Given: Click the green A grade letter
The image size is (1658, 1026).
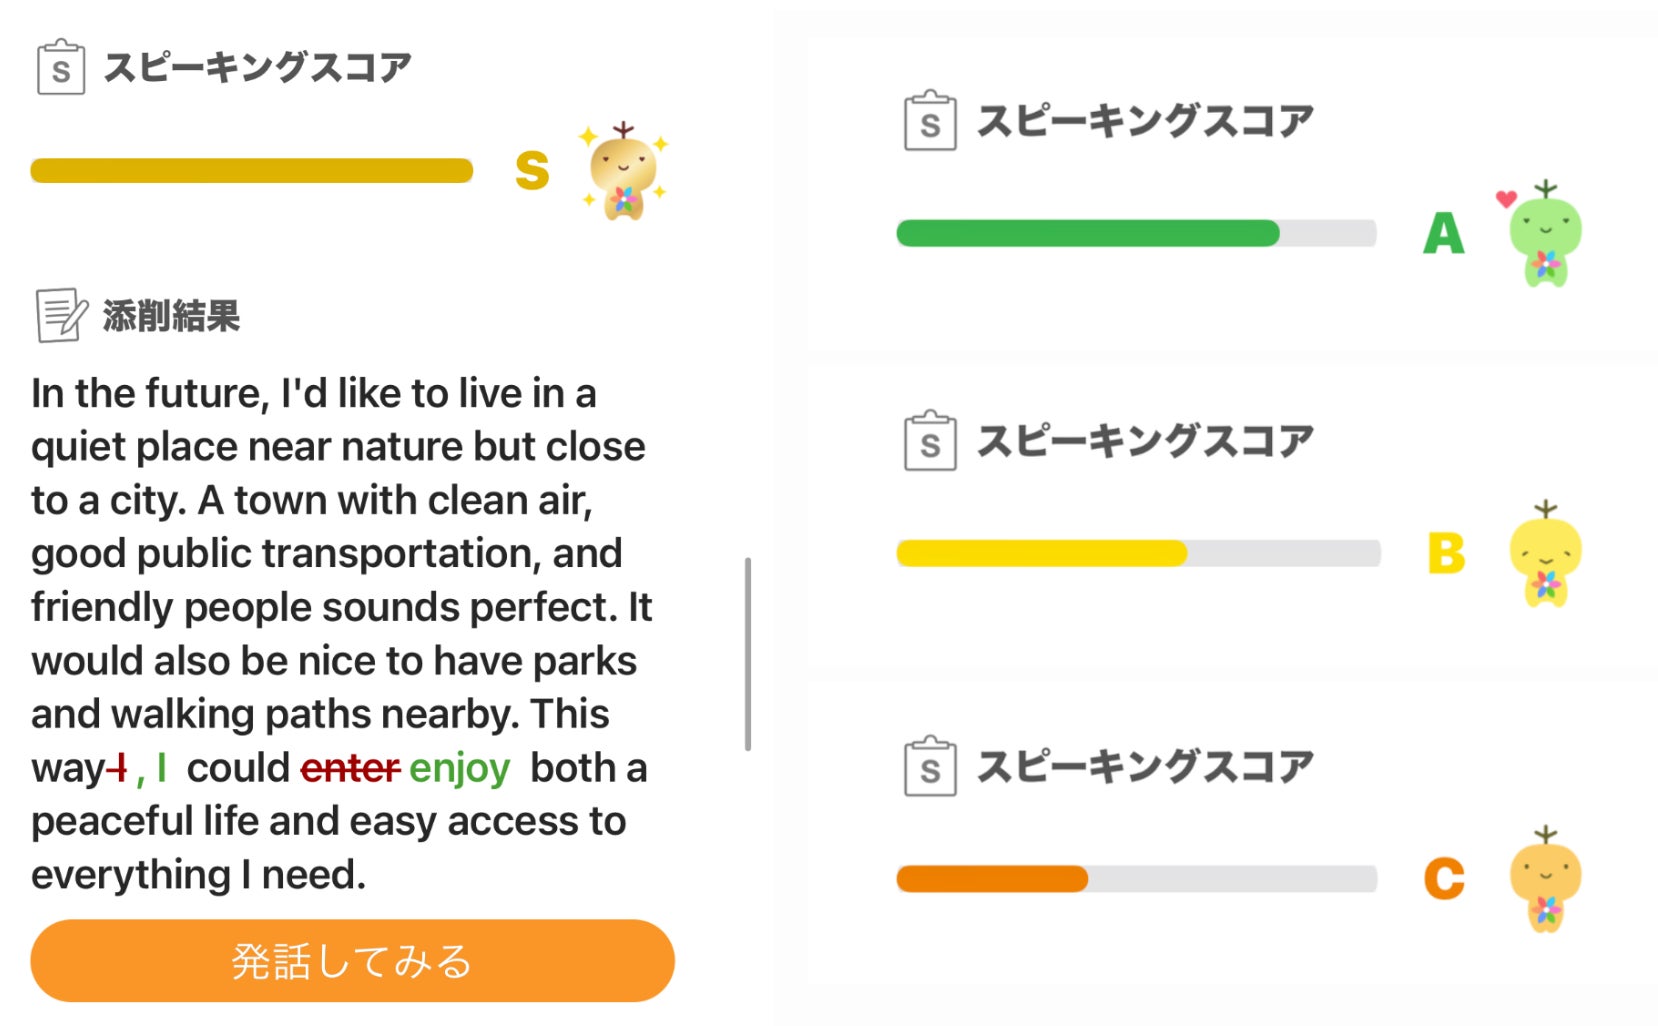Looking at the screenshot, I should [1443, 234].
